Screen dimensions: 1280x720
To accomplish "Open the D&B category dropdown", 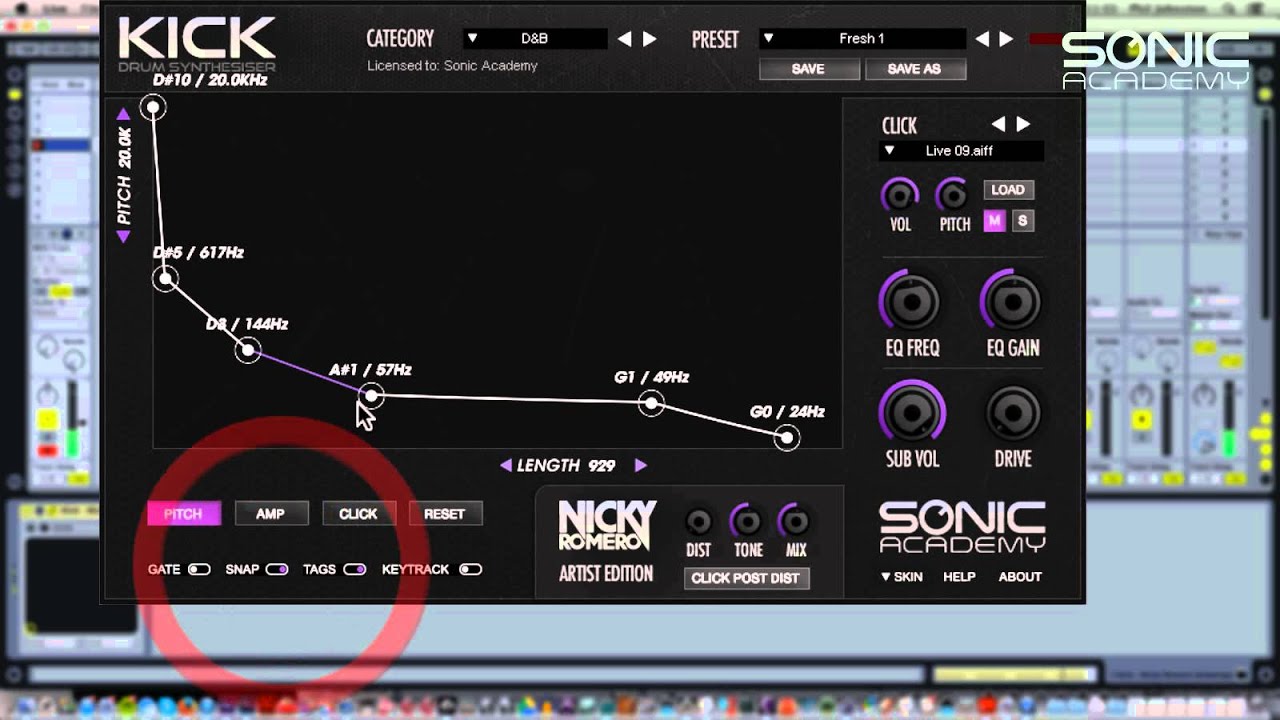I will point(535,39).
